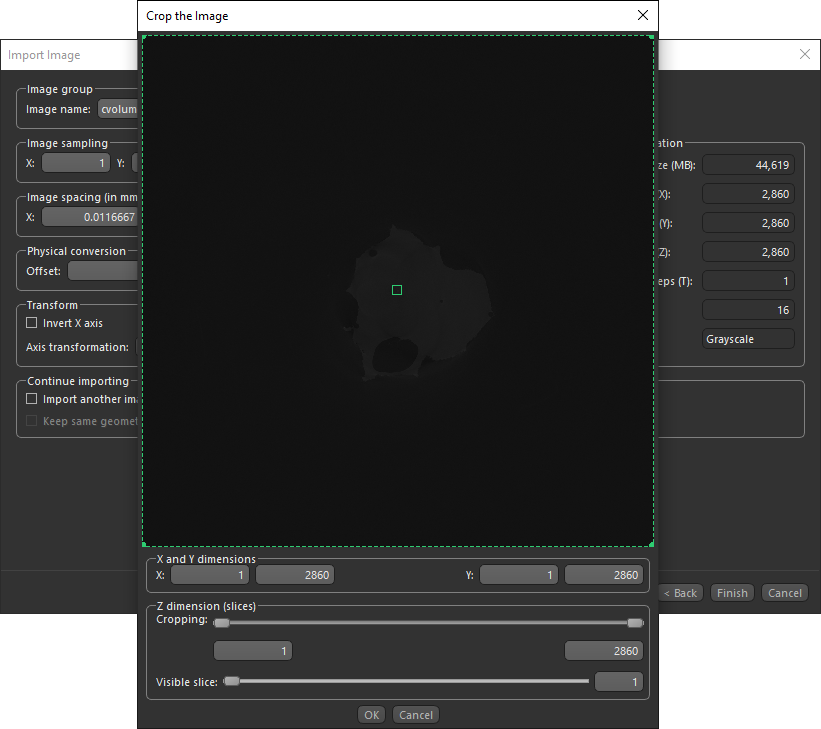Click the Visible slice slider handle
The width and height of the screenshot is (821, 729).
tap(232, 682)
